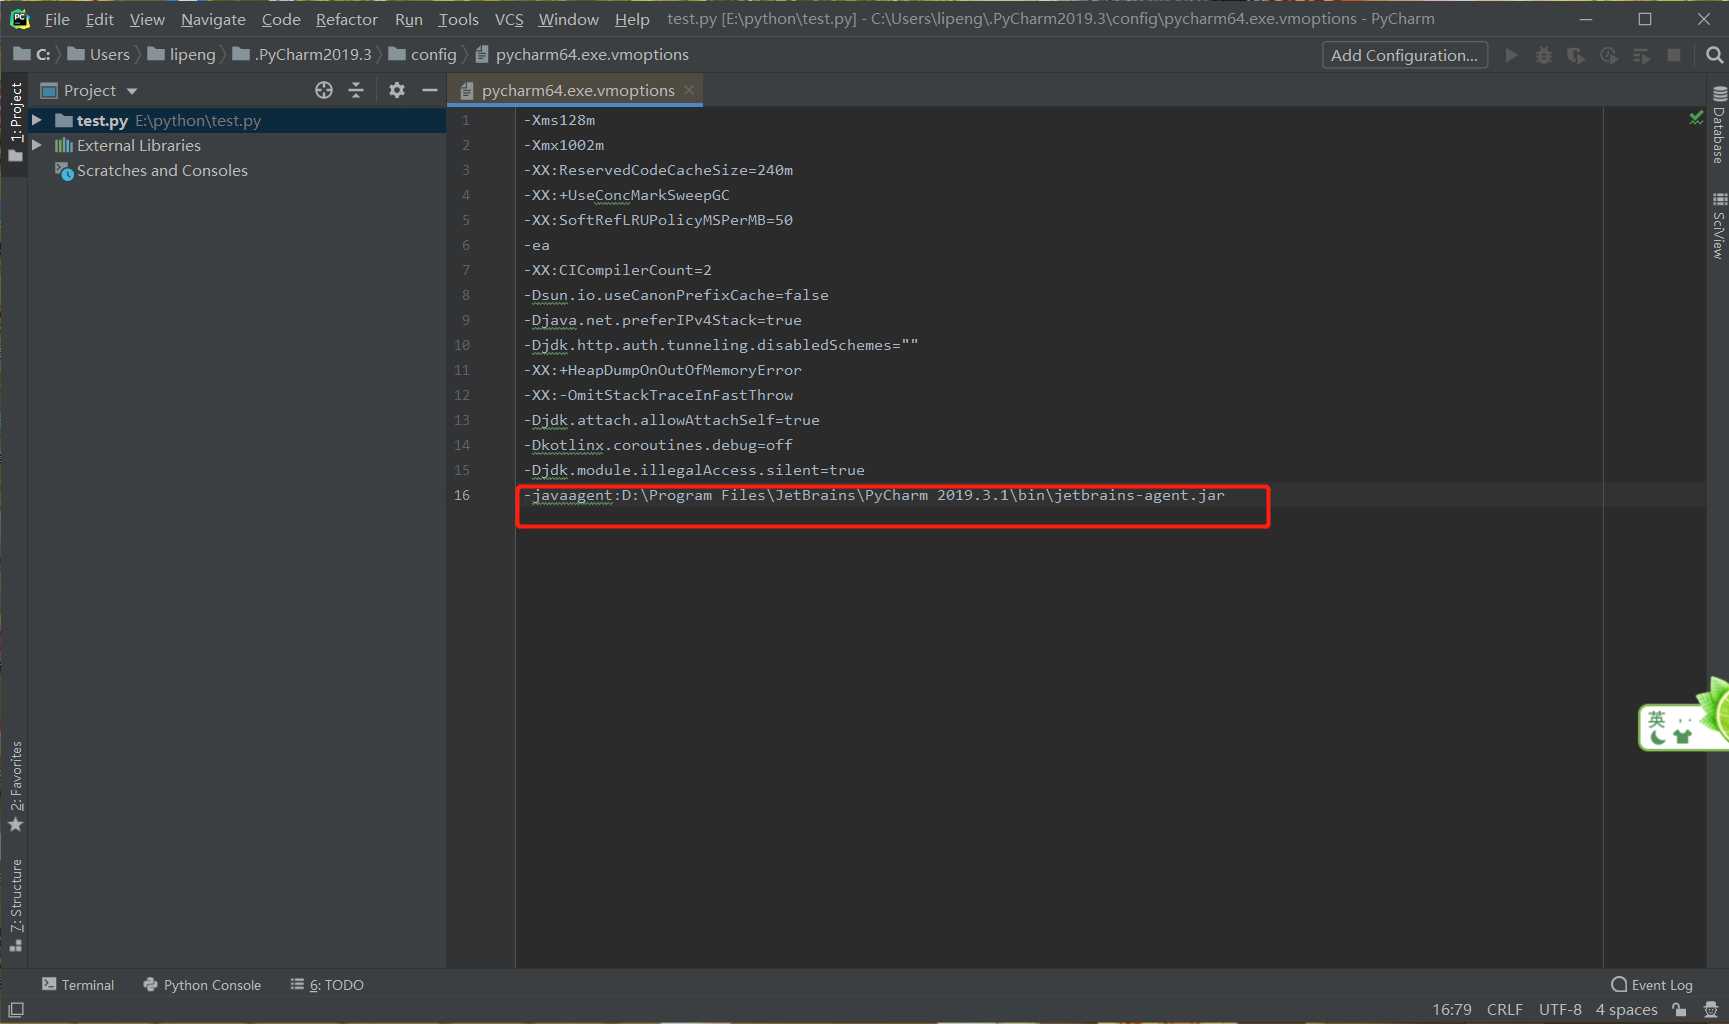The height and width of the screenshot is (1024, 1729).
Task: Change CRLF line separator setting
Action: coord(1504,1010)
